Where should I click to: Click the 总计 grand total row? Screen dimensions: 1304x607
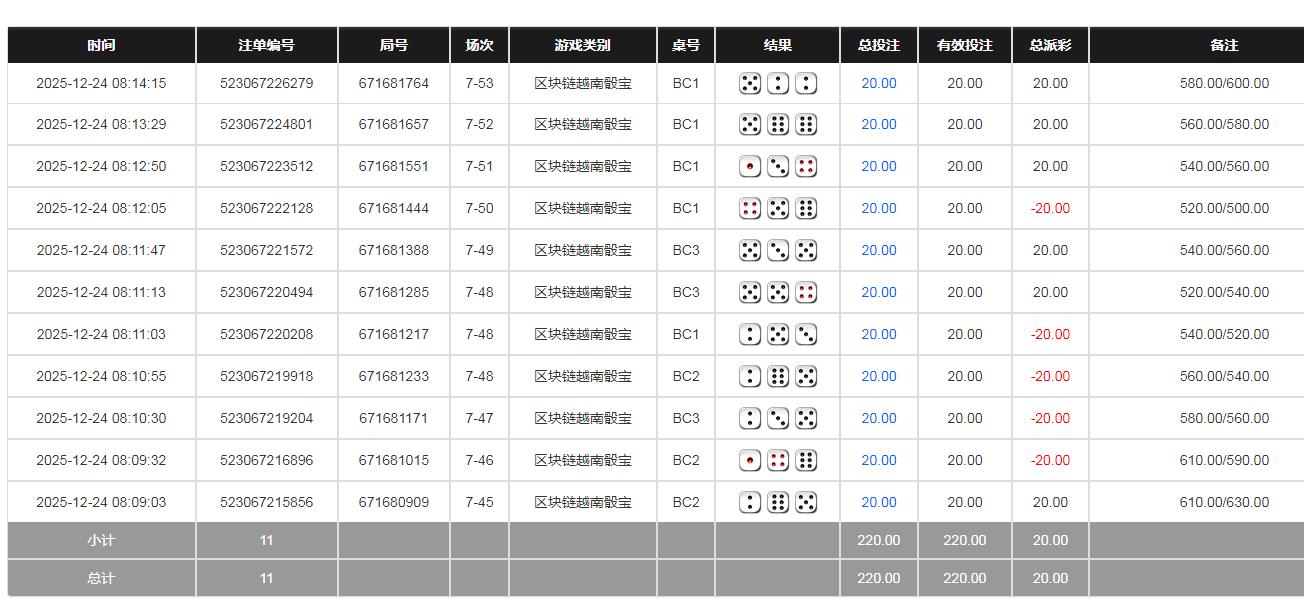101,578
